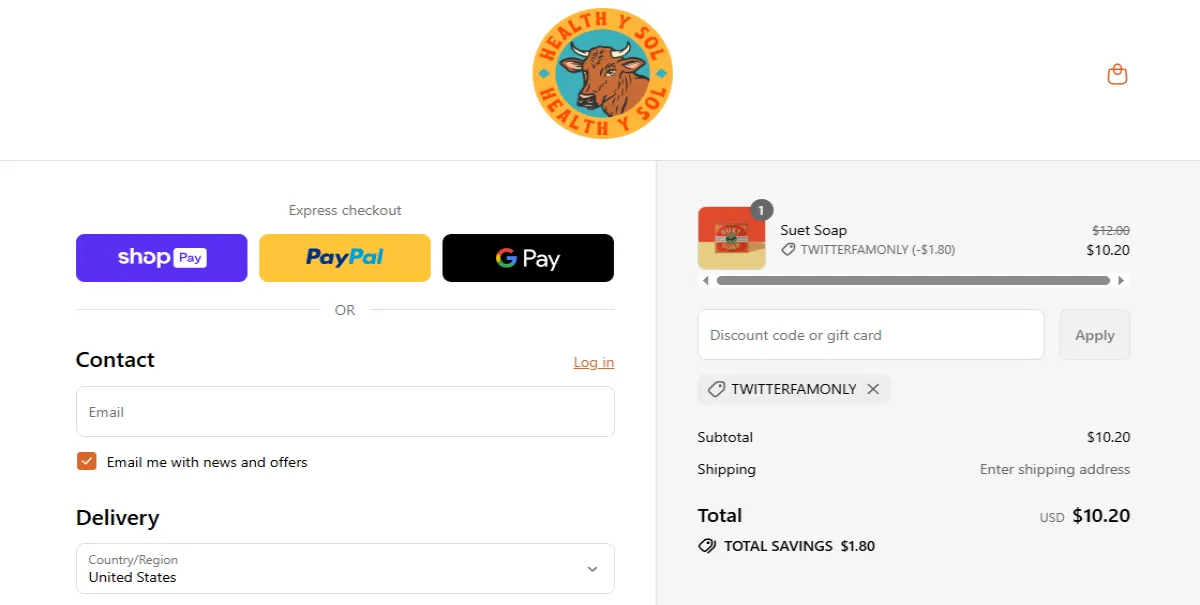Click the Suet Soap product thumbnail
Viewport: 1200px width, 605px height.
[x=731, y=237]
